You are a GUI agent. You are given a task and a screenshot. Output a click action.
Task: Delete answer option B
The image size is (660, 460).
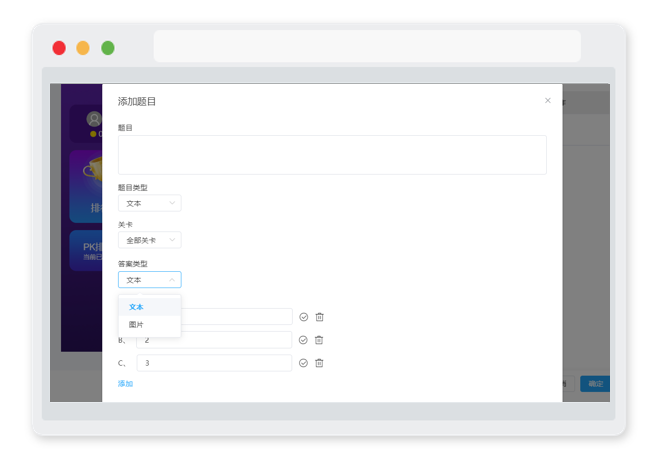click(x=319, y=340)
